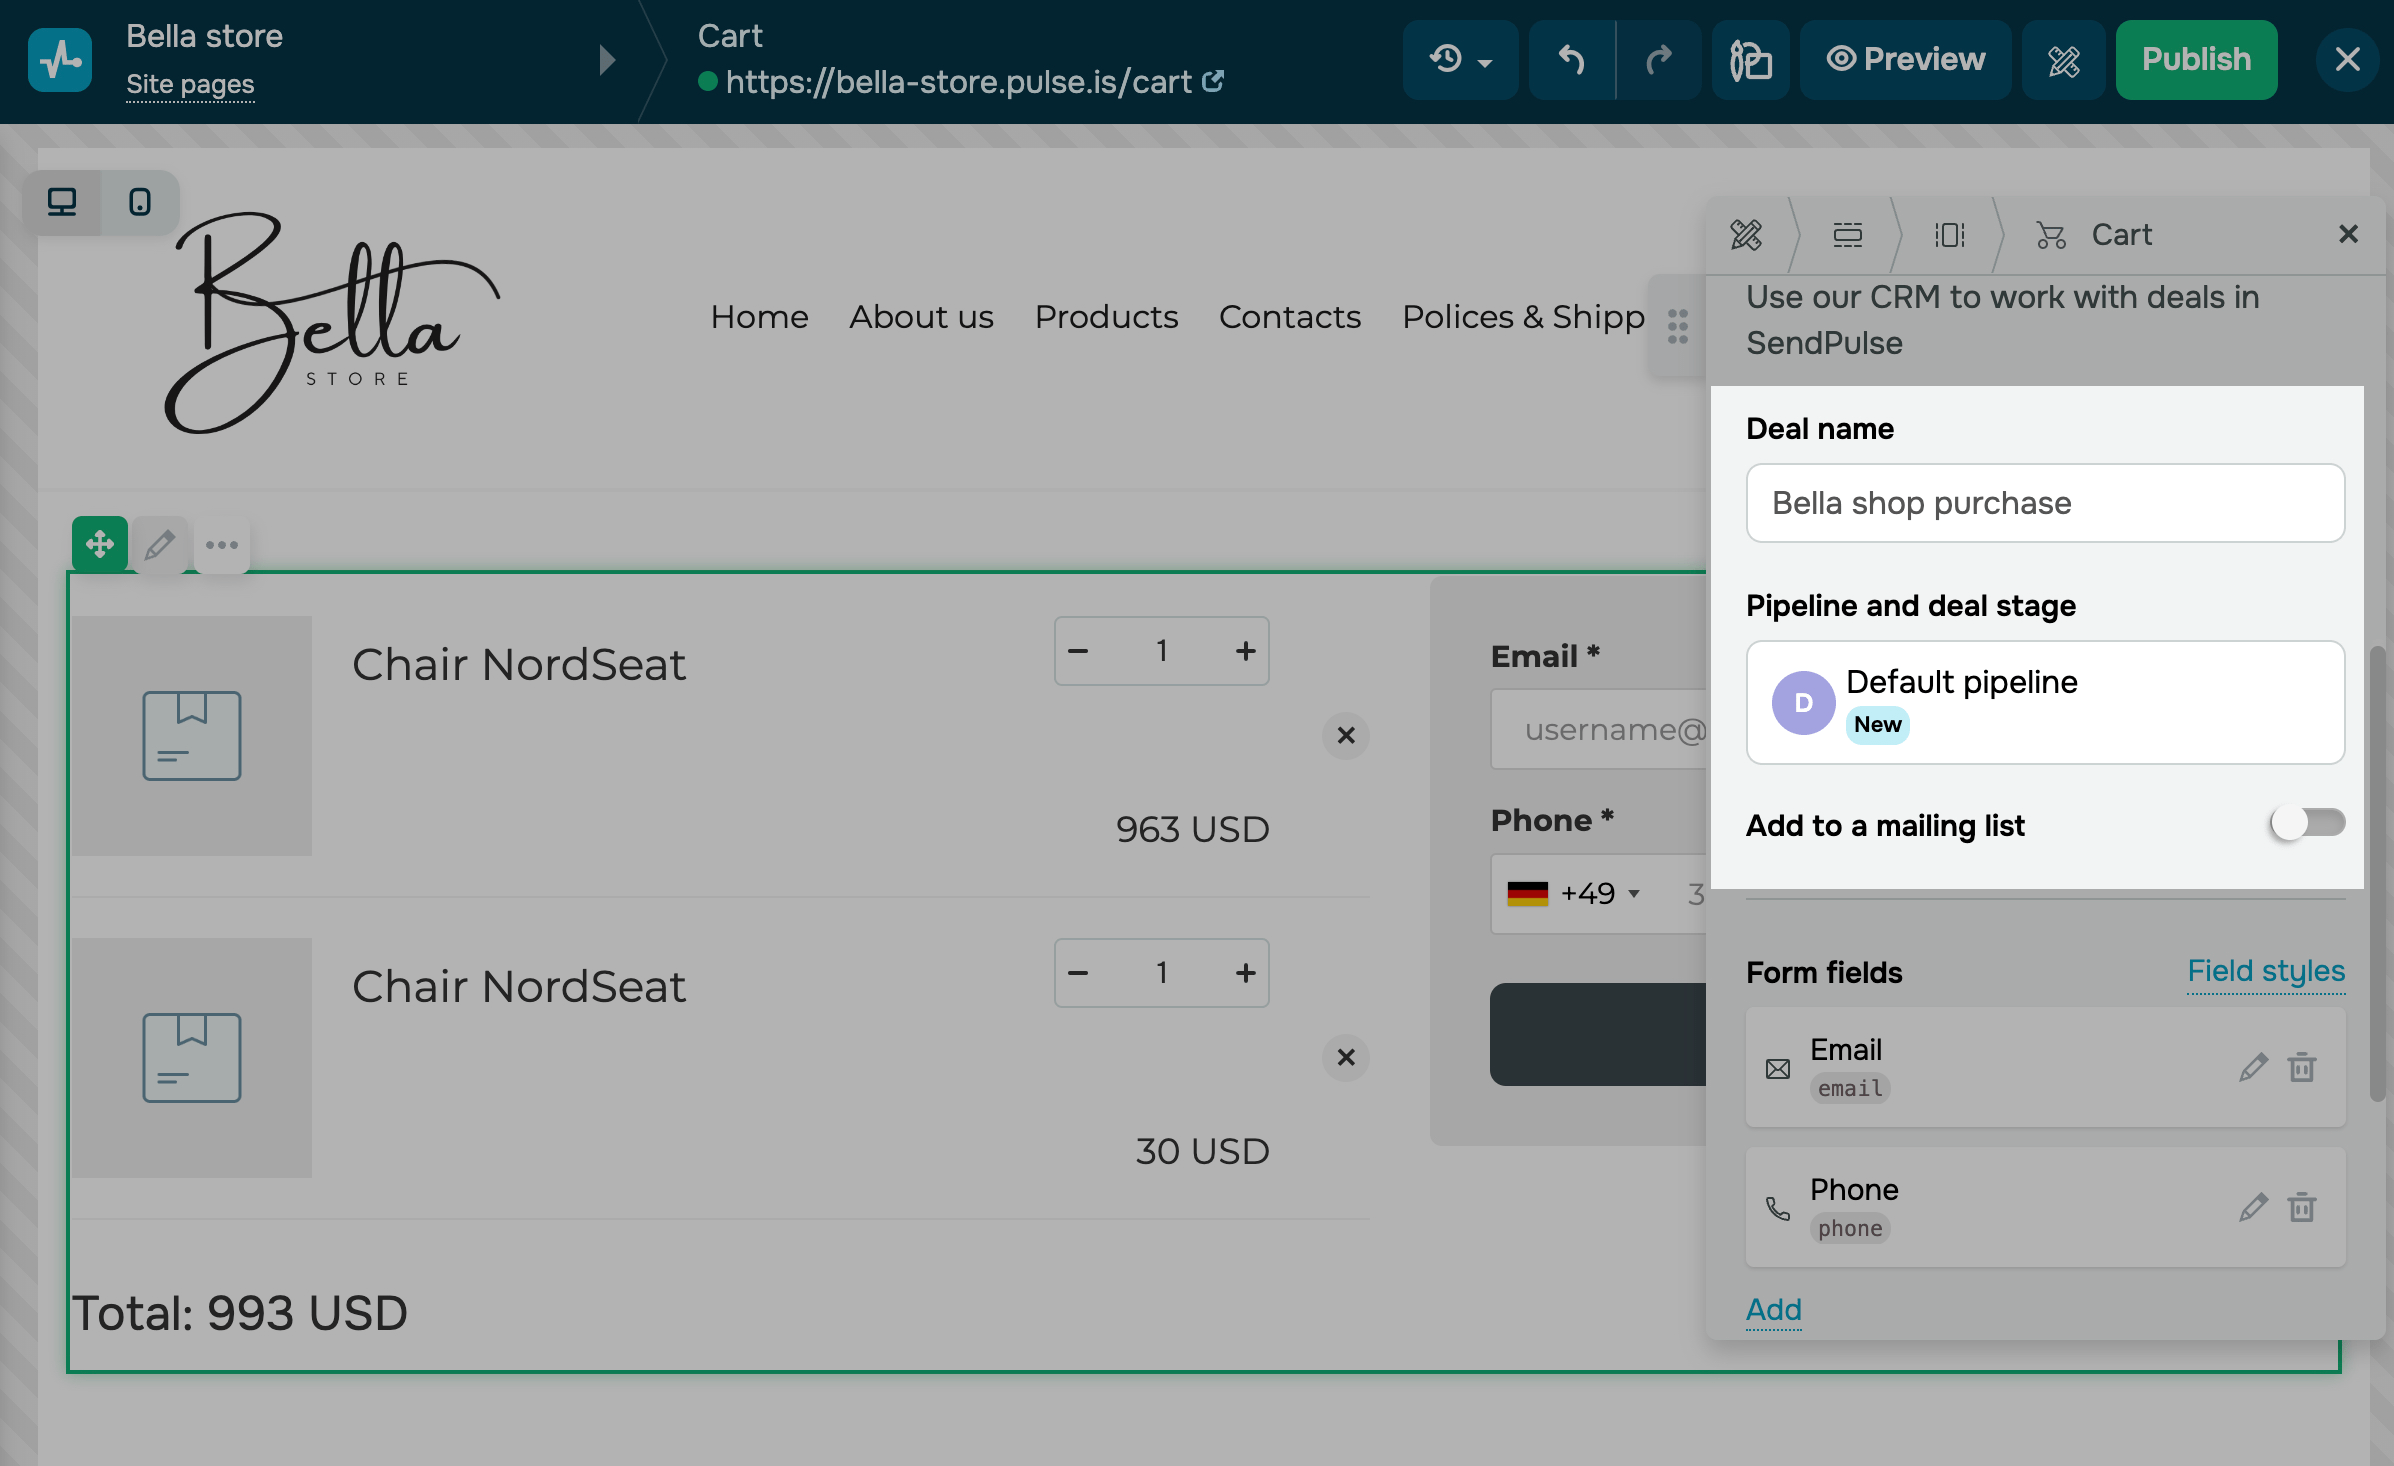Edit the Deal name input field
Viewport: 2394px width, 1466px height.
point(2045,503)
